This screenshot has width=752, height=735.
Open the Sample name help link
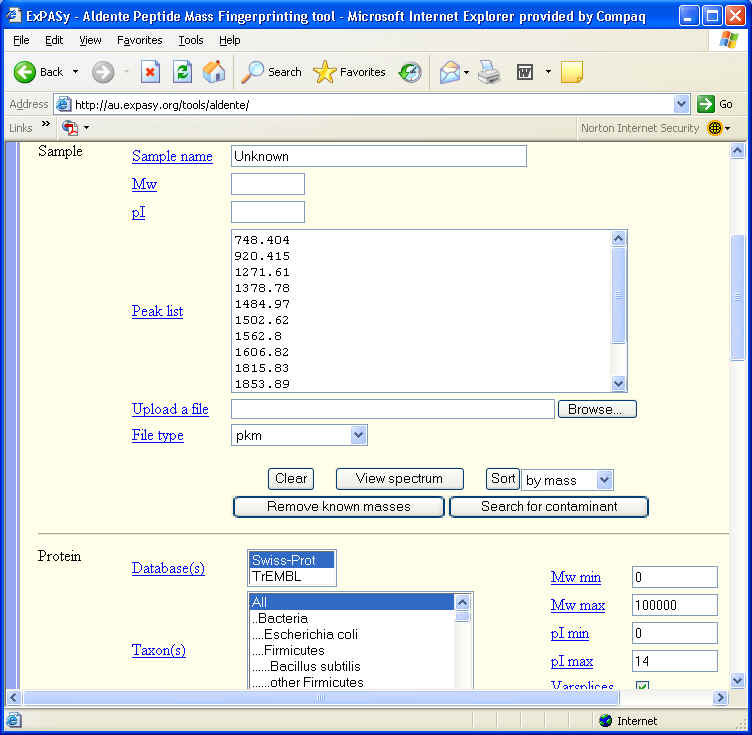tap(172, 156)
